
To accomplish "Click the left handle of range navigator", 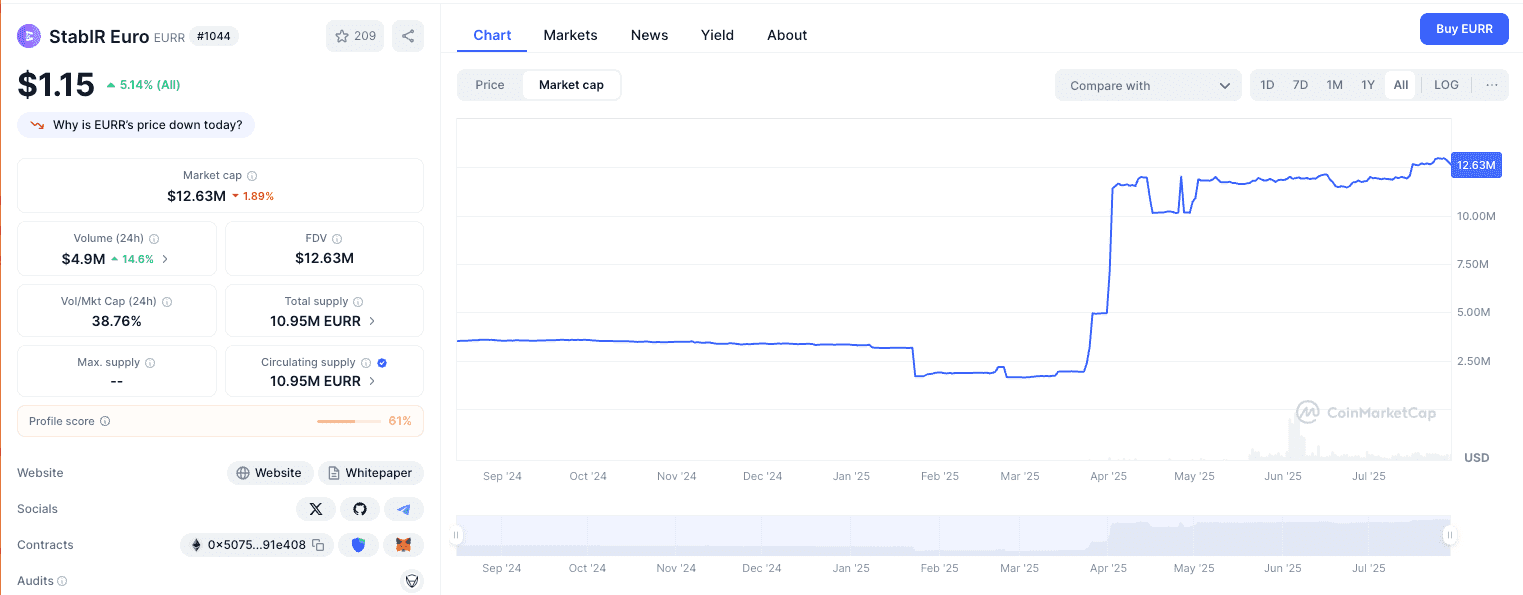I will pyautogui.click(x=457, y=536).
